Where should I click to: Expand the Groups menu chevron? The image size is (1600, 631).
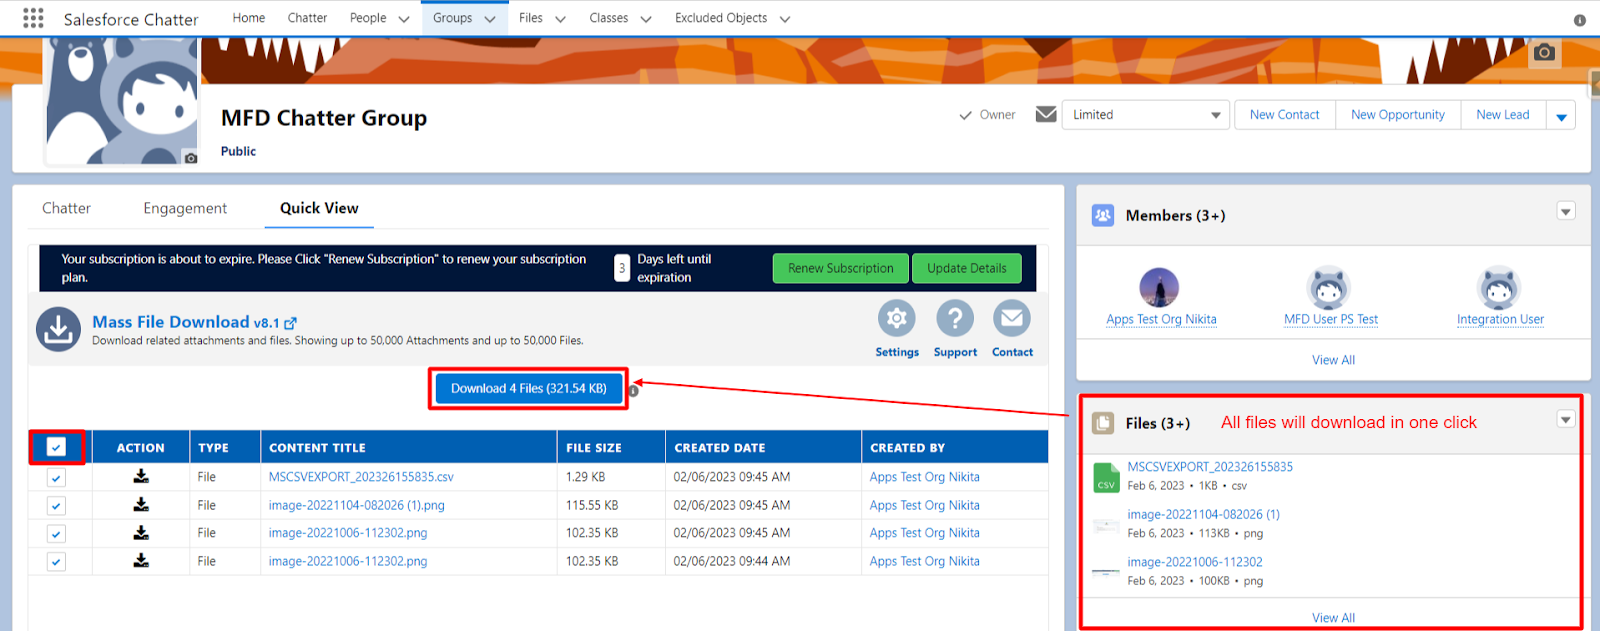490,19
